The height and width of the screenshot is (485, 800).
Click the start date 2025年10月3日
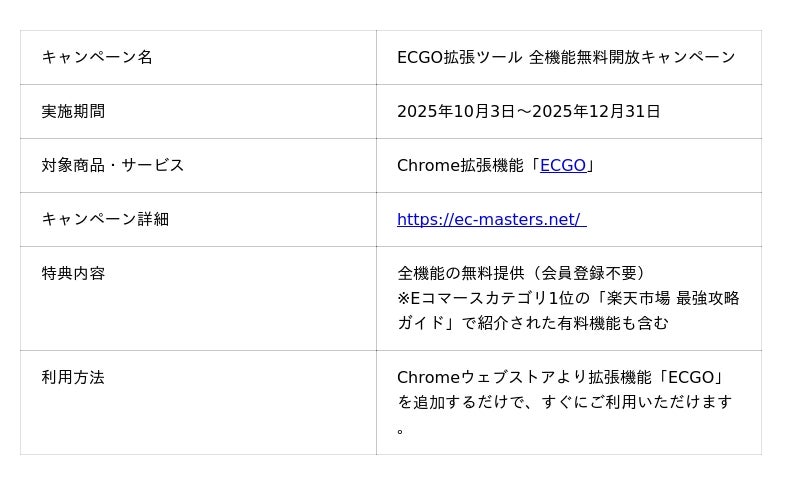[x=456, y=112]
